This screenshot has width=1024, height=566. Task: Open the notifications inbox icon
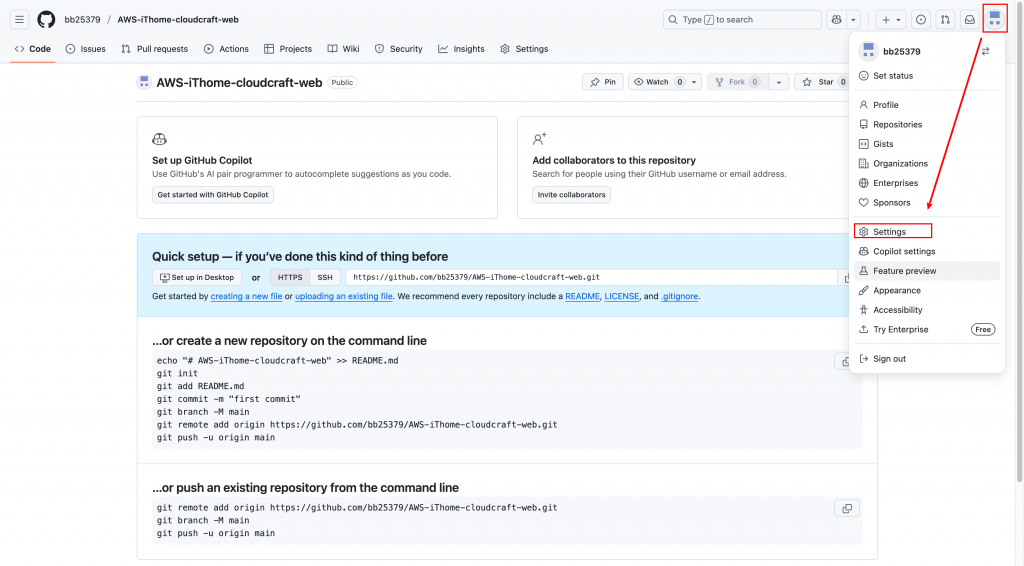(x=969, y=19)
